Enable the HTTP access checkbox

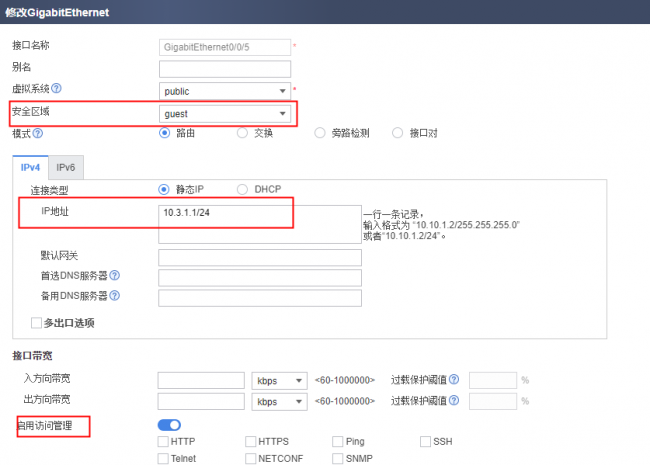click(x=163, y=441)
